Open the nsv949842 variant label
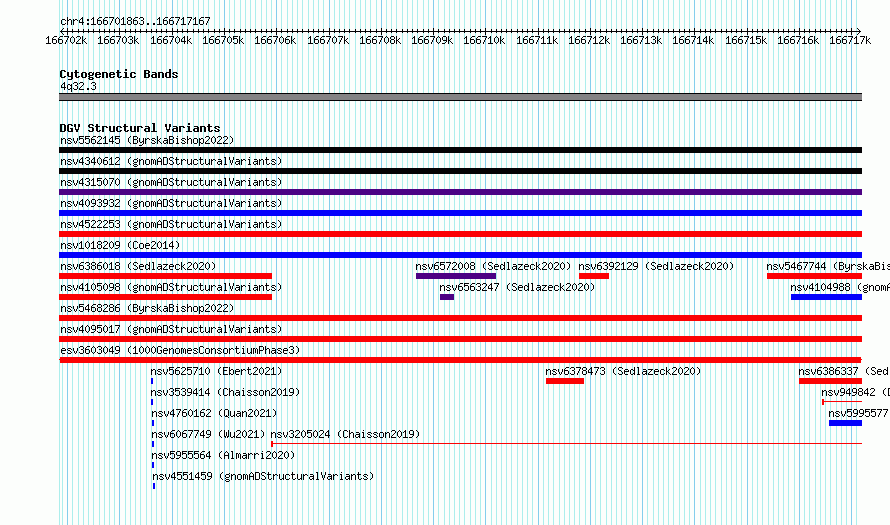Viewport: 890px width, 525px height. [855, 392]
